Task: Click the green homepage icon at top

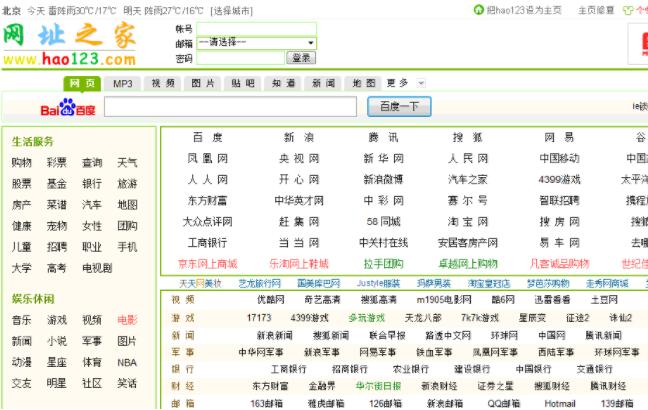Action: (x=478, y=10)
